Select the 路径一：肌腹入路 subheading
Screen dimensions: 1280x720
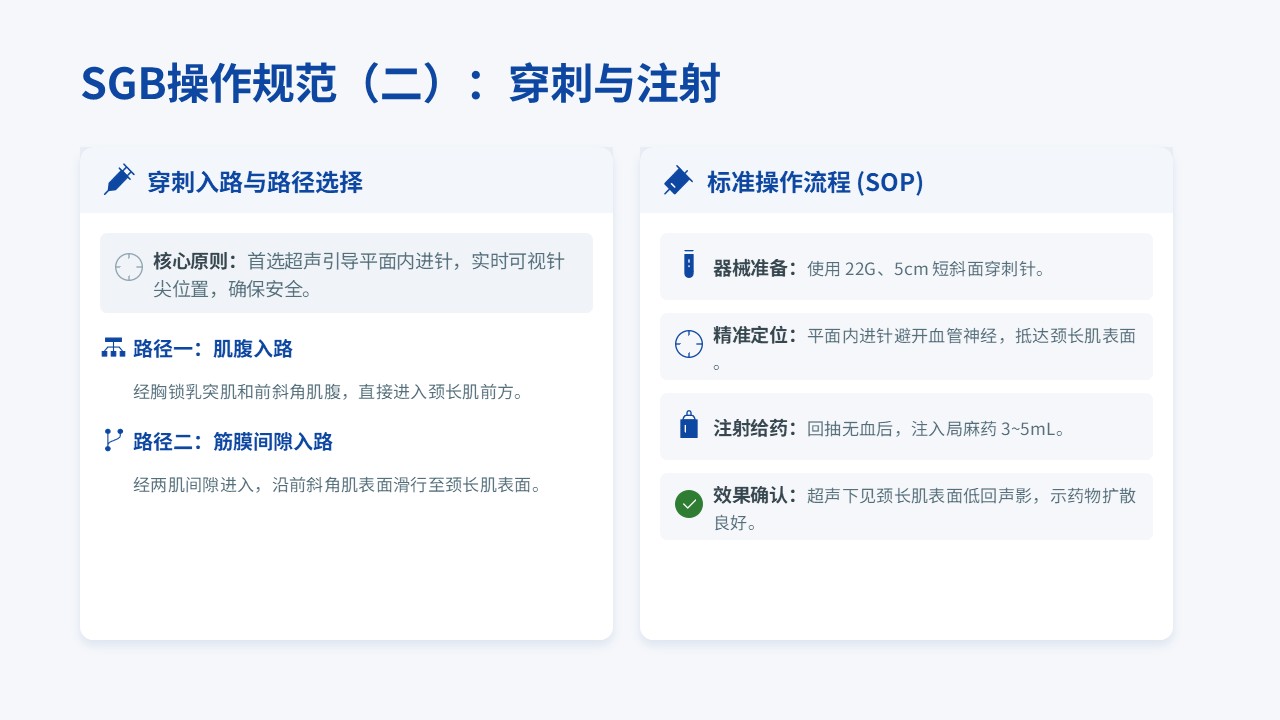[213, 349]
